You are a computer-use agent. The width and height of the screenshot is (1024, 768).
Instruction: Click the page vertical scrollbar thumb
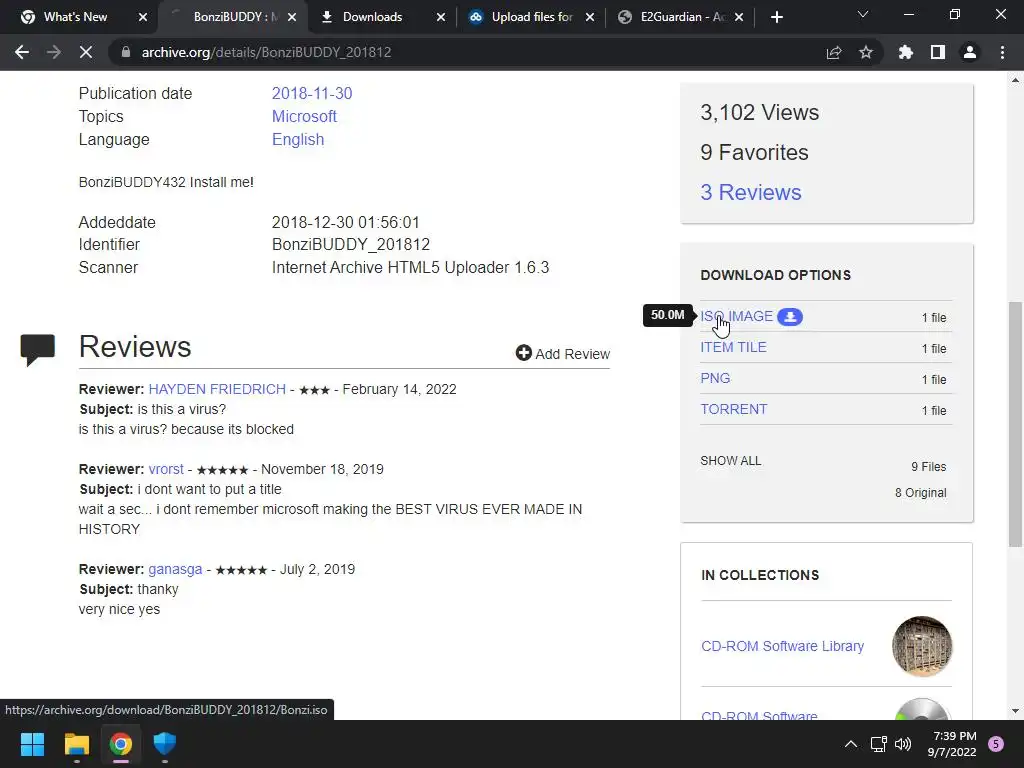point(1015,423)
